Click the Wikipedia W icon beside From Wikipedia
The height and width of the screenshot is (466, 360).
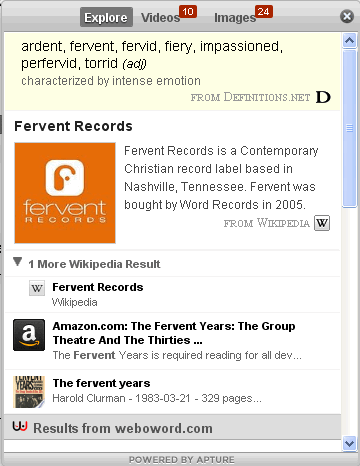click(x=322, y=223)
